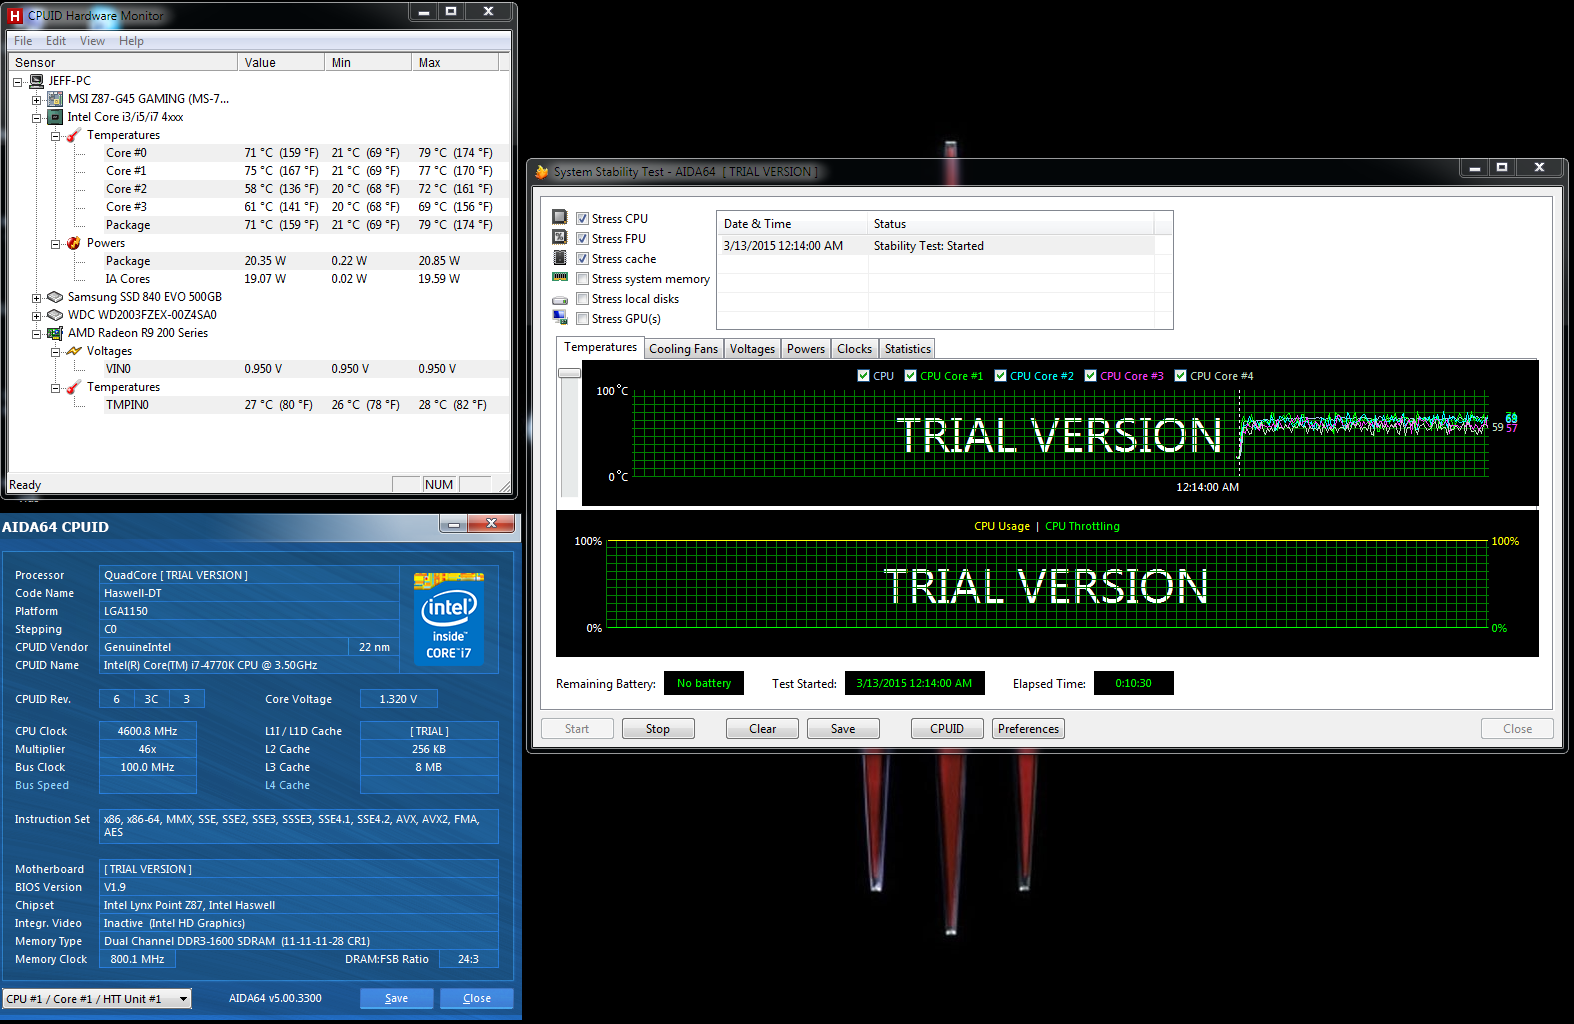1574x1024 pixels.
Task: Click thermometer icon of Intel Core Temperatures node
Action: (74, 135)
